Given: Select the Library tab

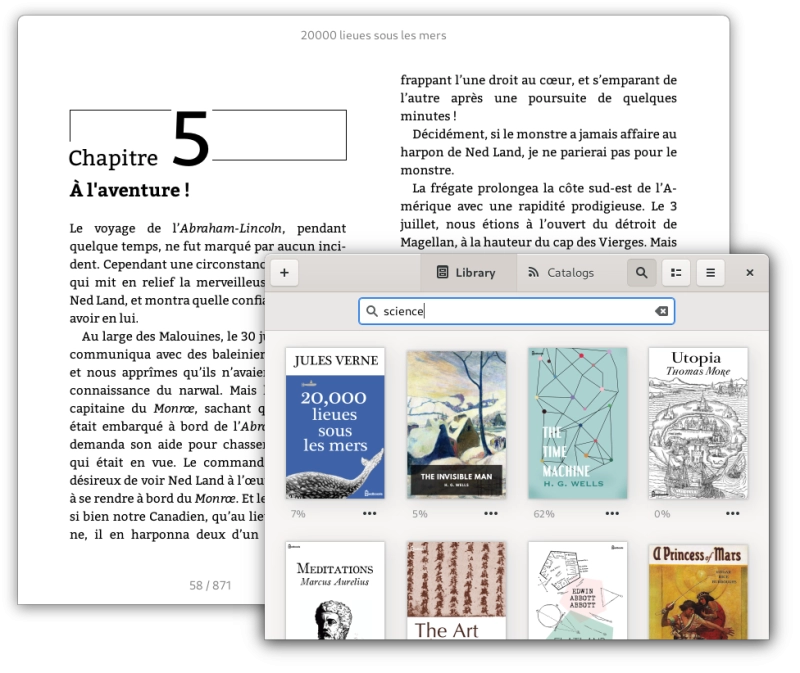Looking at the screenshot, I should click(x=466, y=272).
